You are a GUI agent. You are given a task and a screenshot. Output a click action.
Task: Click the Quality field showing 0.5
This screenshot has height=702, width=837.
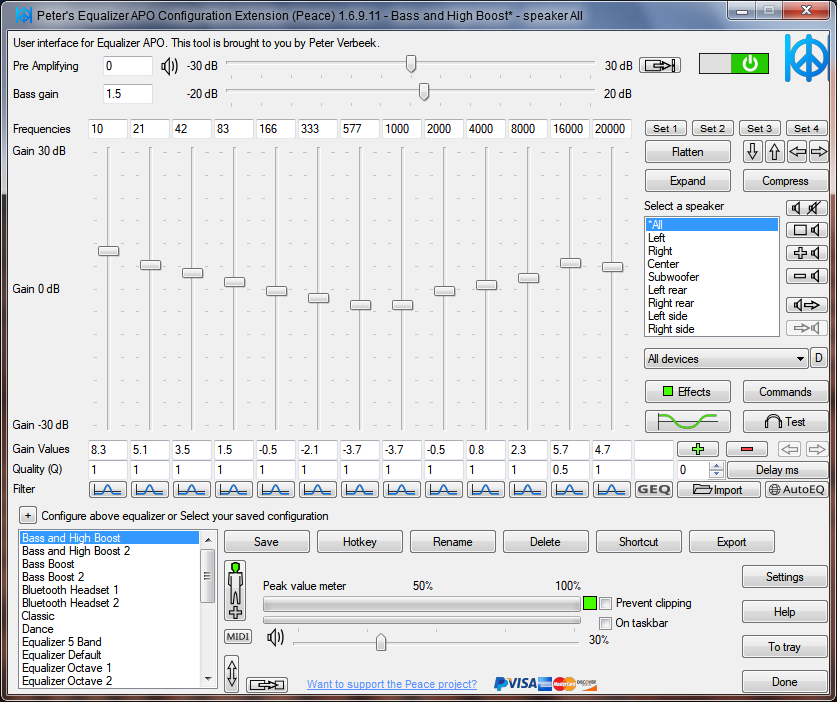tap(570, 470)
